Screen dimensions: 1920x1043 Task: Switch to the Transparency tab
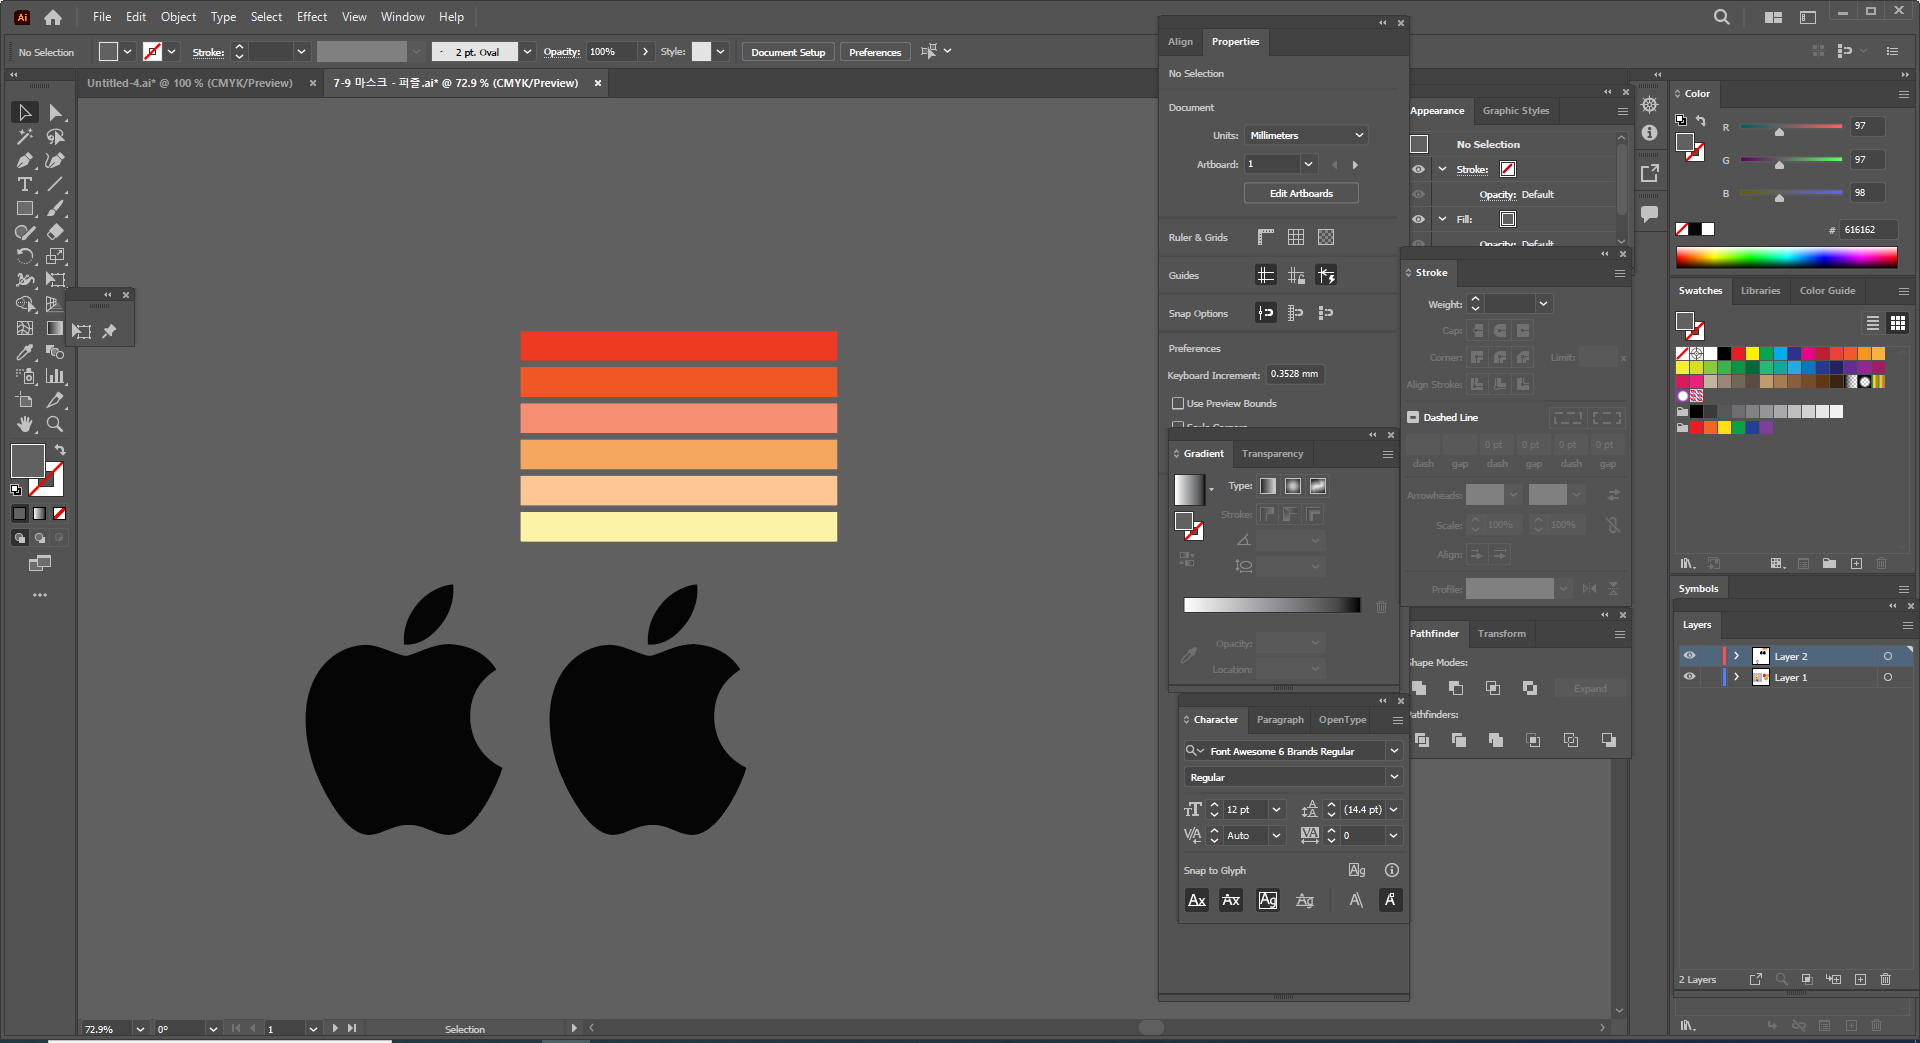(1272, 454)
